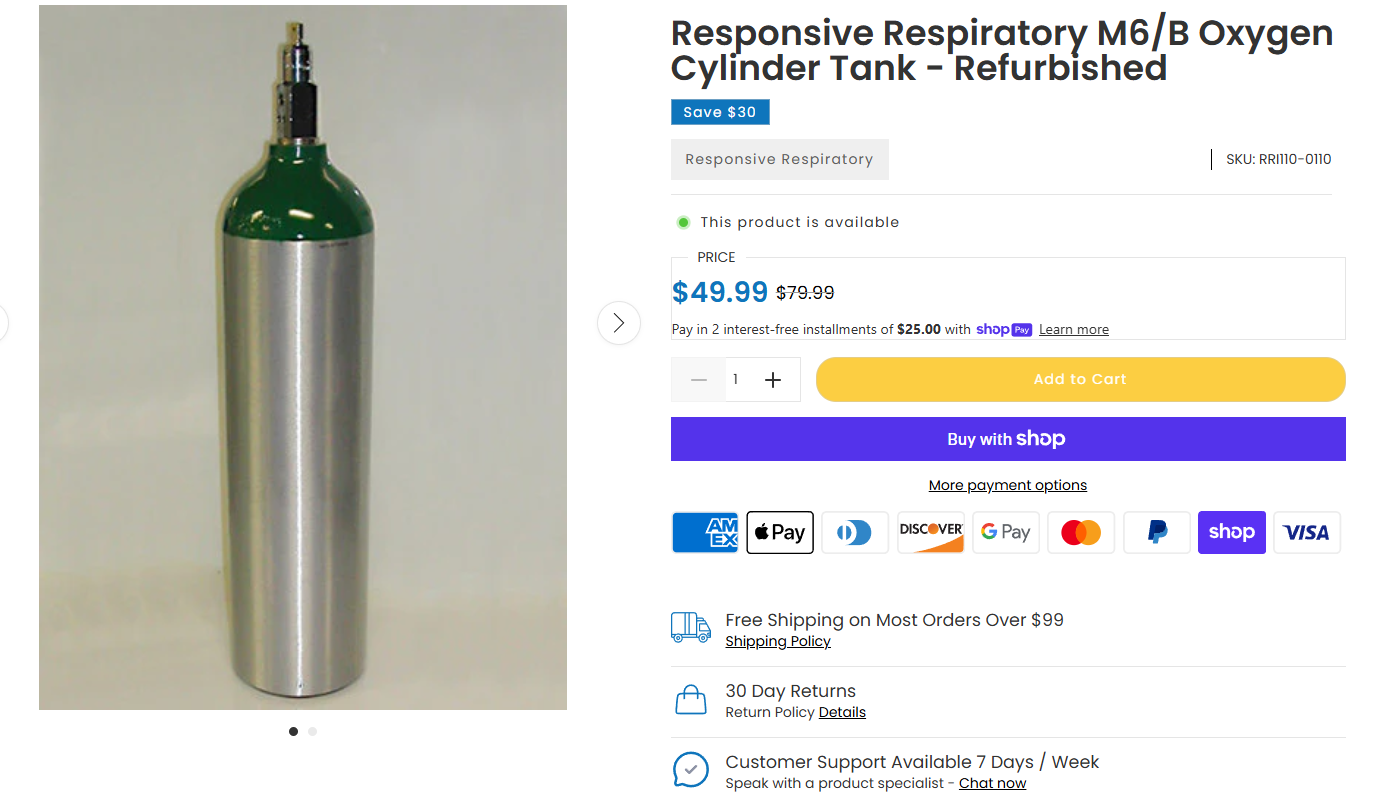Click the quantity input field

click(x=736, y=380)
